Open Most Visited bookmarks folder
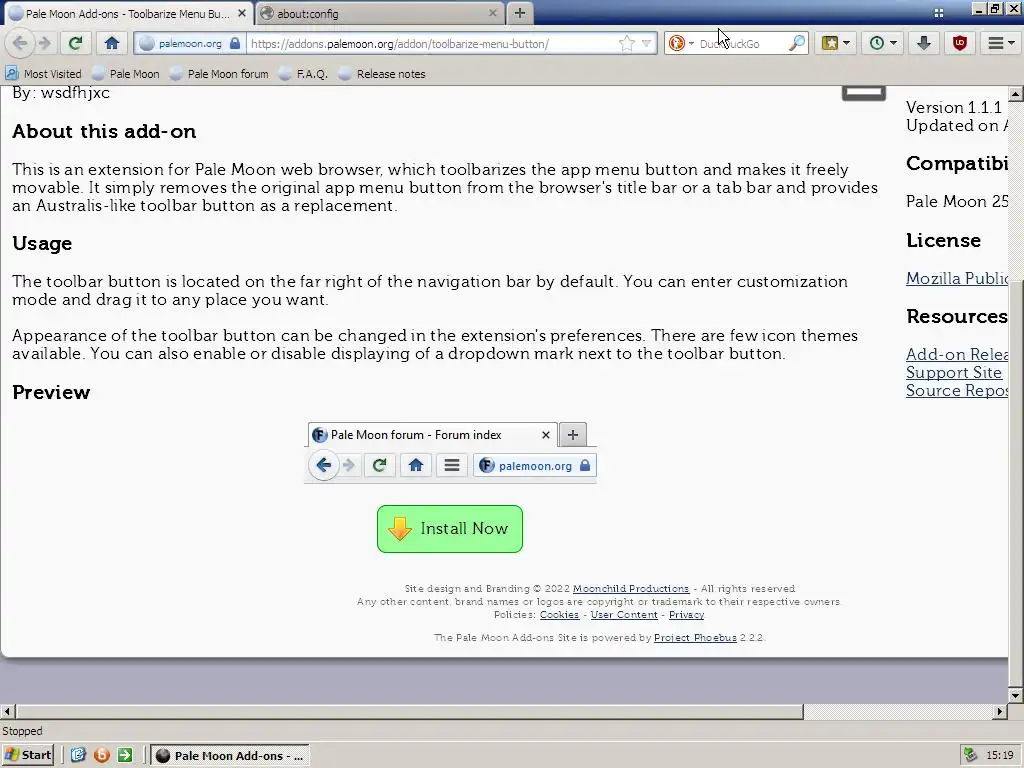The width and height of the screenshot is (1024, 768). point(43,74)
